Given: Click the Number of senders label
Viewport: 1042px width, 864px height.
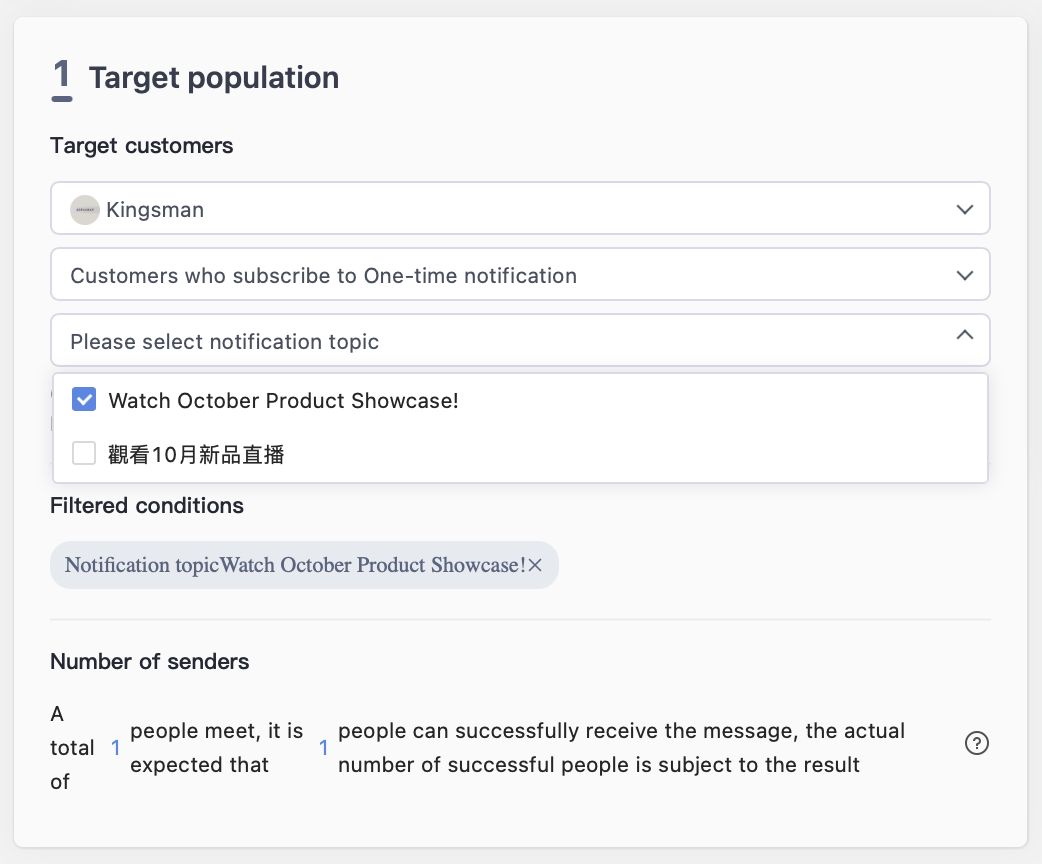Looking at the screenshot, I should click(150, 661).
